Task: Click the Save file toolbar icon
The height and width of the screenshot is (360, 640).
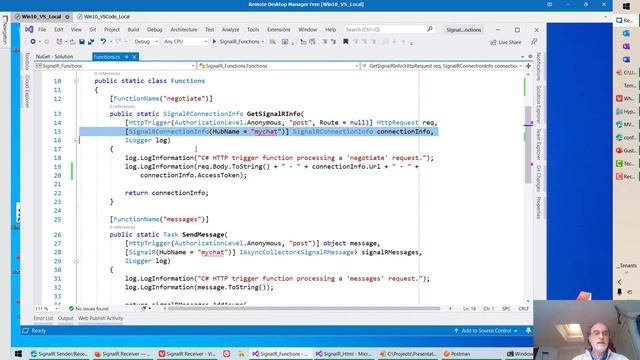Action: point(82,42)
